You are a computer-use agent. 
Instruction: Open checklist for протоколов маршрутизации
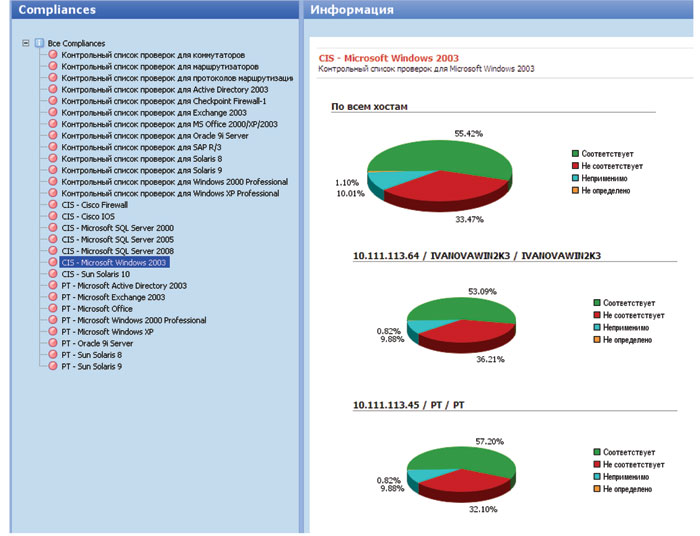coord(177,78)
